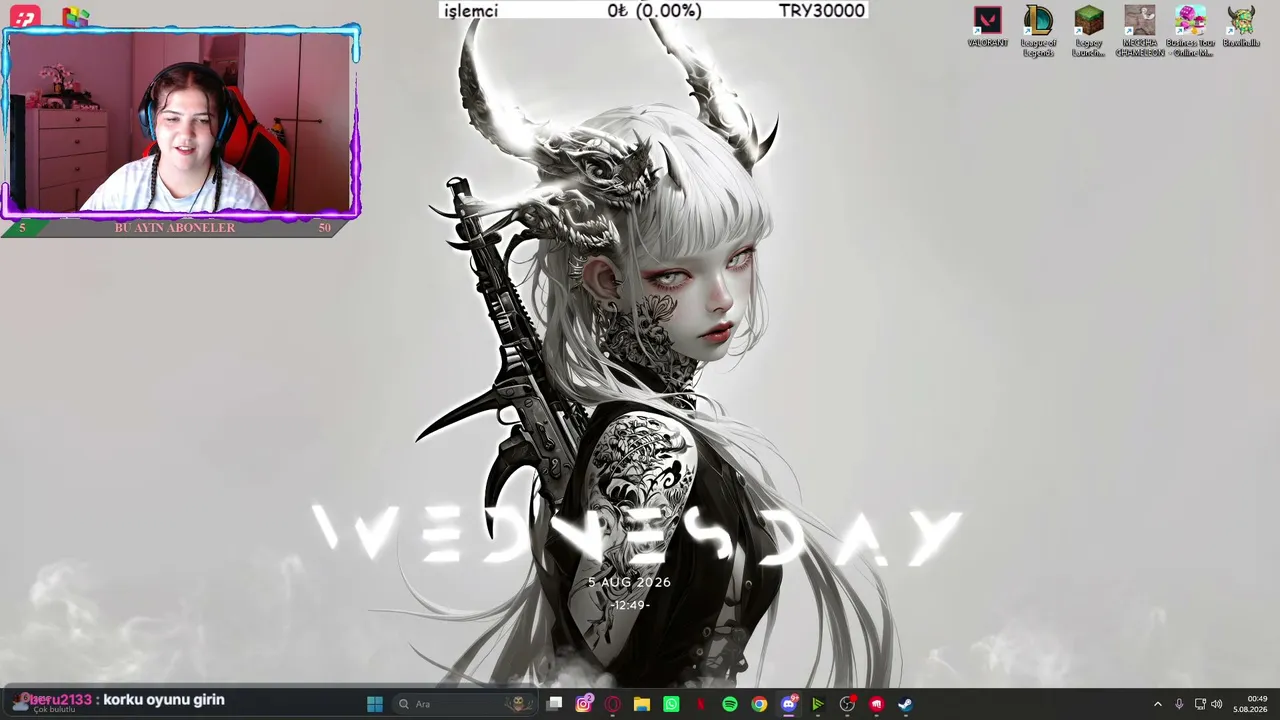
Task: Expand the hidden system tray icons chevron
Action: 1158,704
